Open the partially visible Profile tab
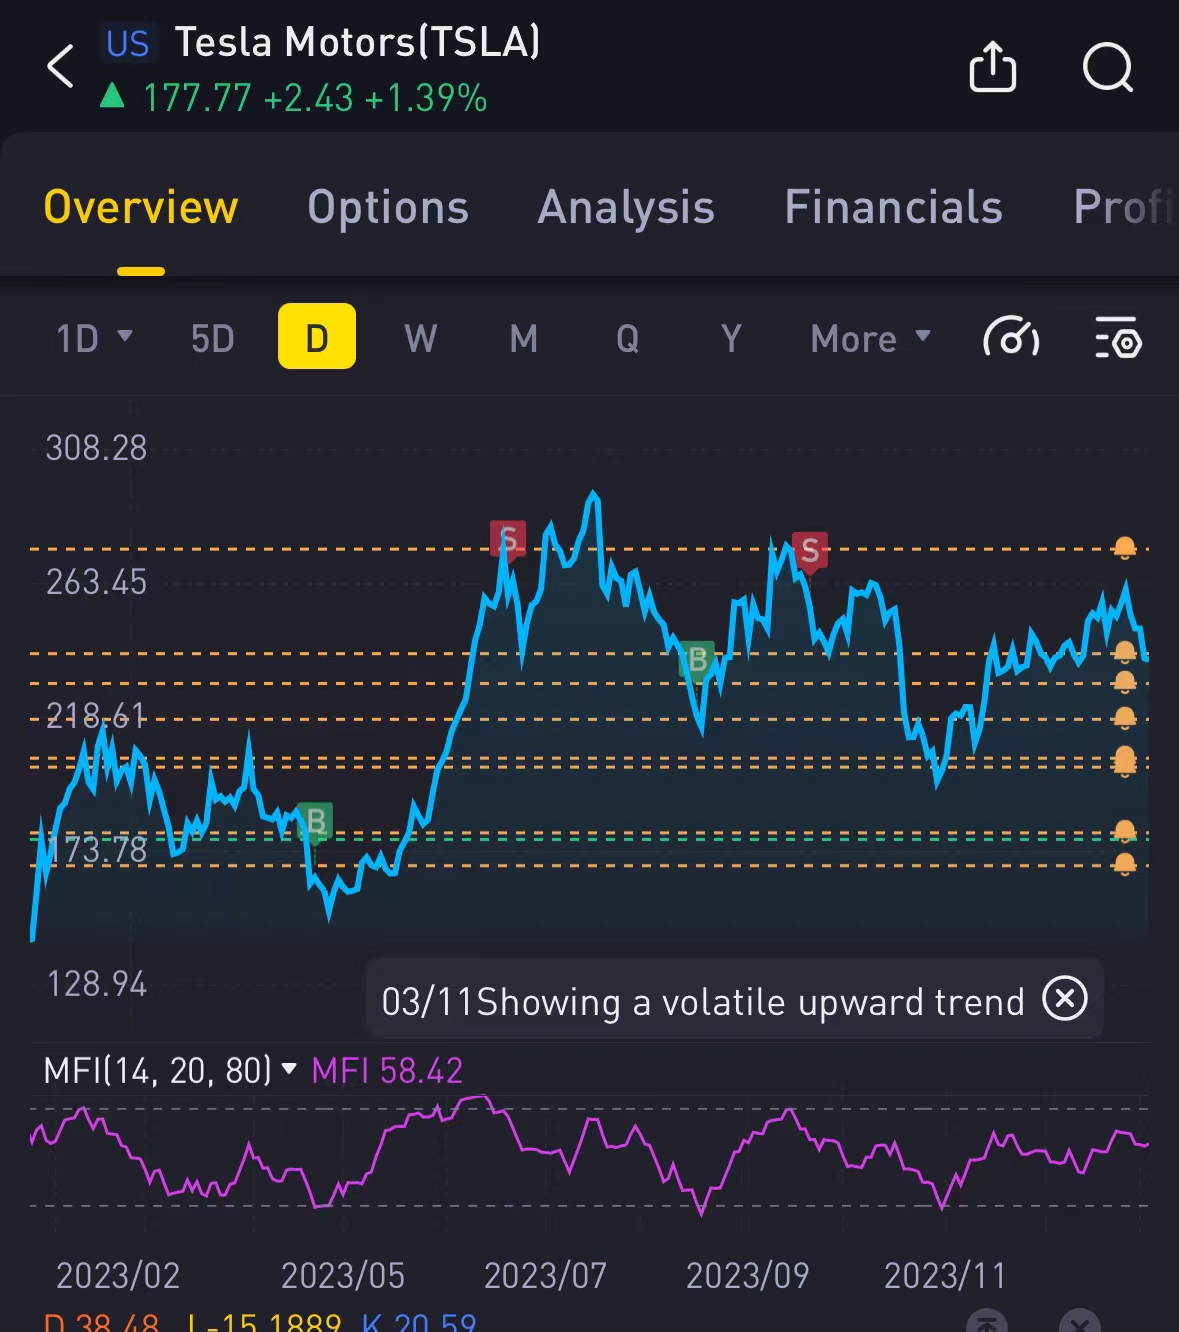Image resolution: width=1179 pixels, height=1332 pixels. 1124,207
